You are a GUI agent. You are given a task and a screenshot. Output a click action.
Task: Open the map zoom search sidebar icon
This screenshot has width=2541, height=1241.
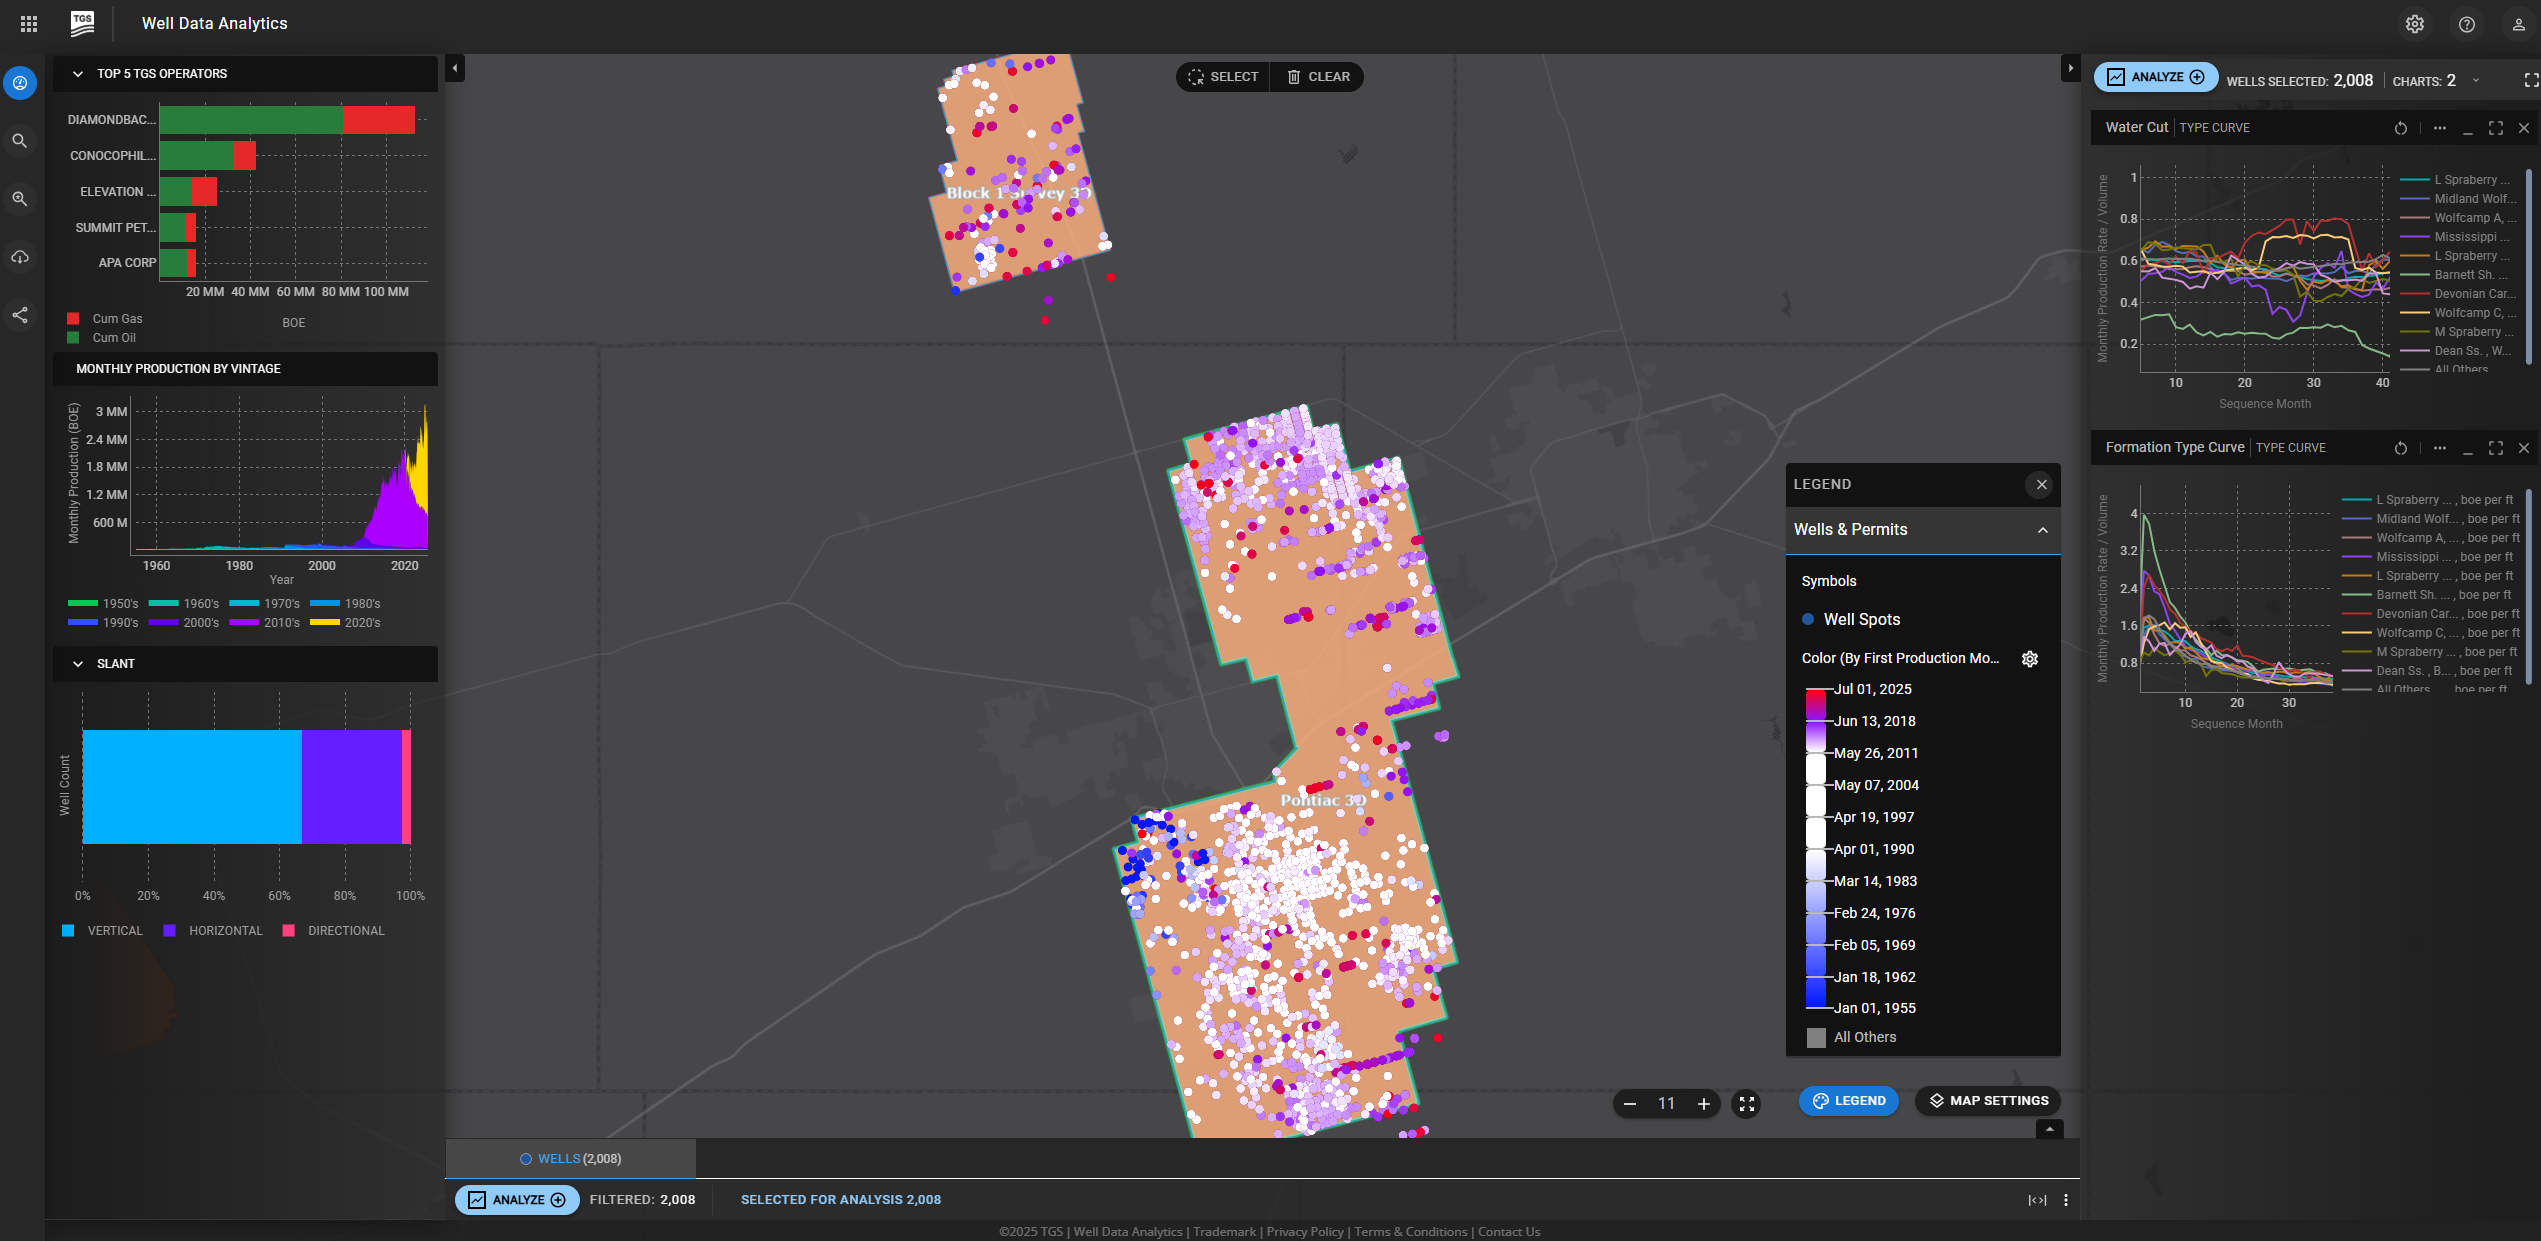pyautogui.click(x=20, y=199)
